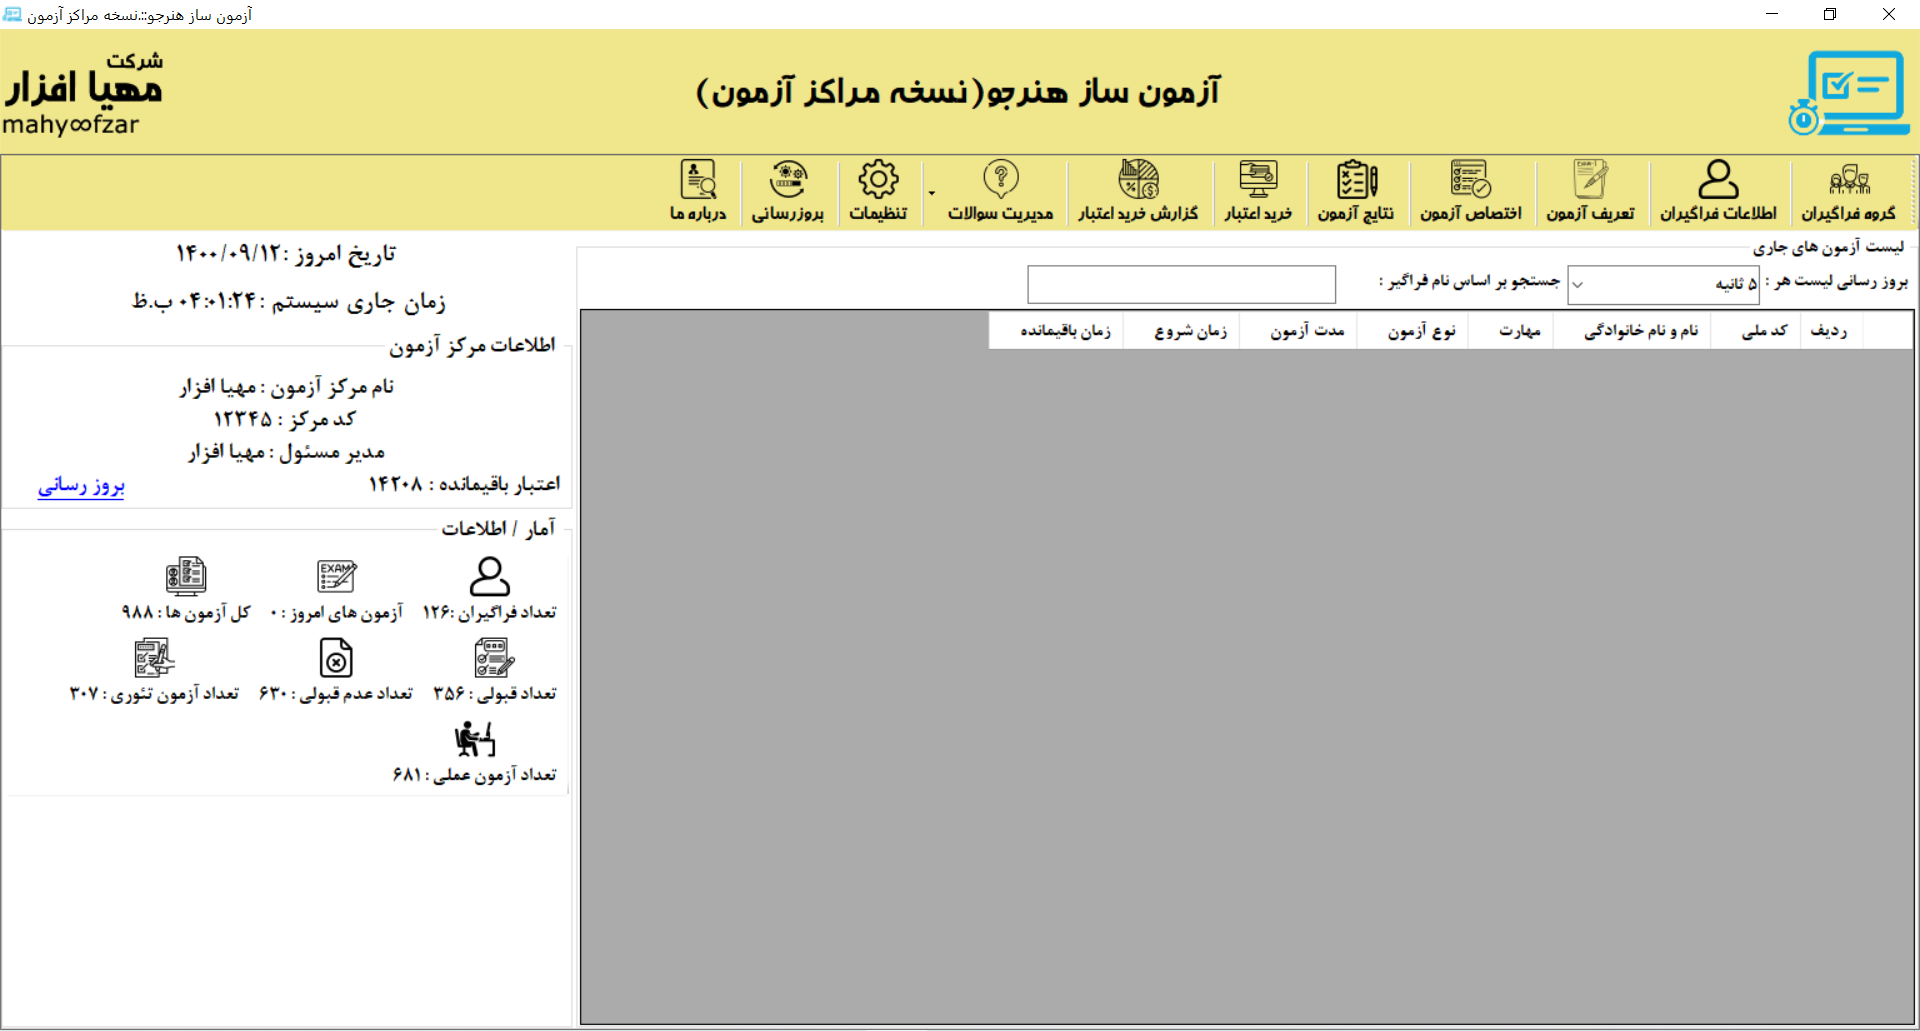Click the بروز رسانی credit update link
Viewport: 1920px width, 1031px height.
coord(81,486)
